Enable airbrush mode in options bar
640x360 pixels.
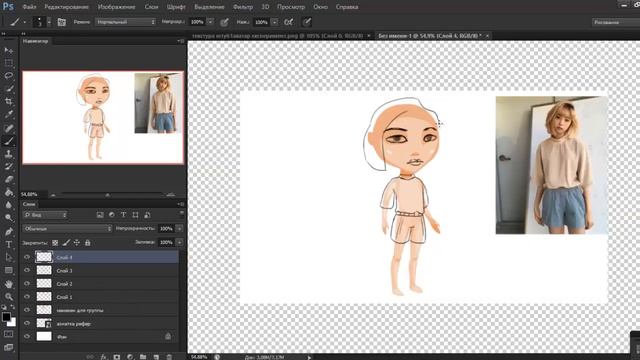pos(289,22)
